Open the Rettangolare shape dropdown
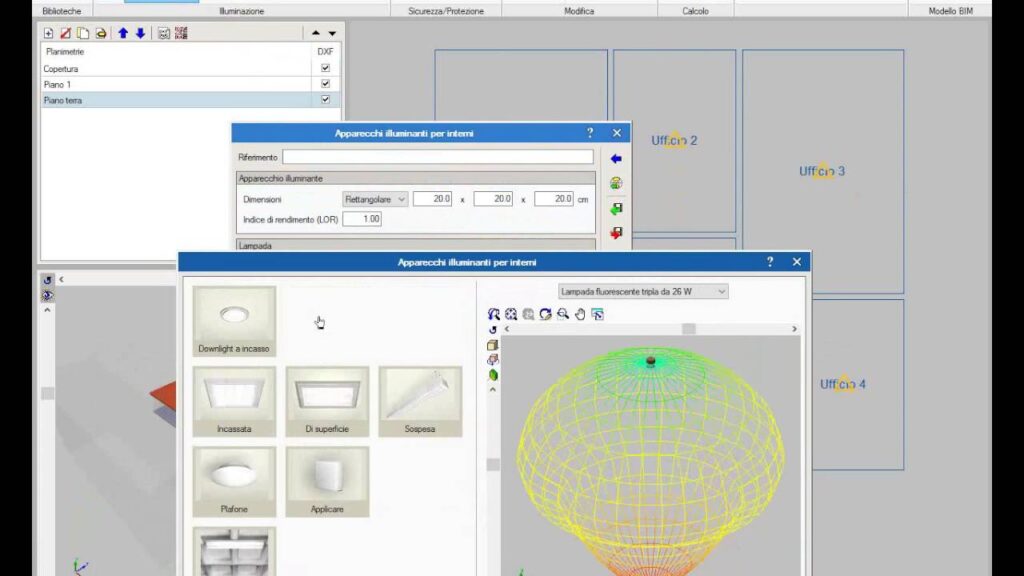 (x=375, y=199)
